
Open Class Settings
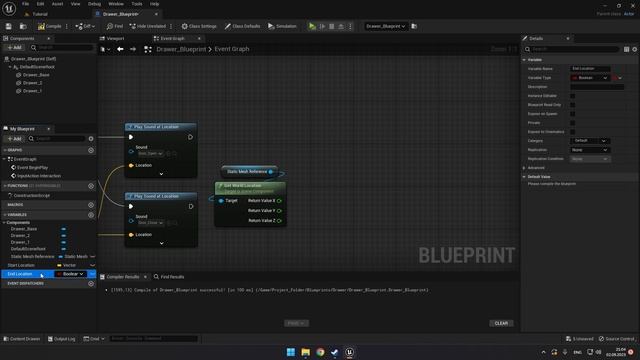tap(199, 26)
